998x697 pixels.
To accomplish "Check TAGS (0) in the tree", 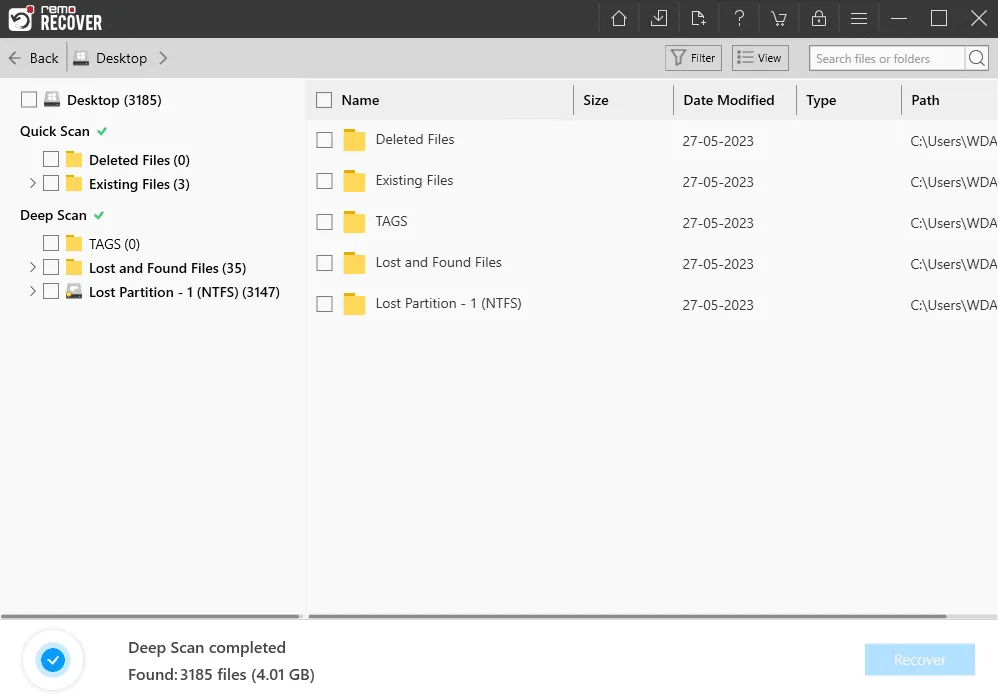I will (51, 243).
